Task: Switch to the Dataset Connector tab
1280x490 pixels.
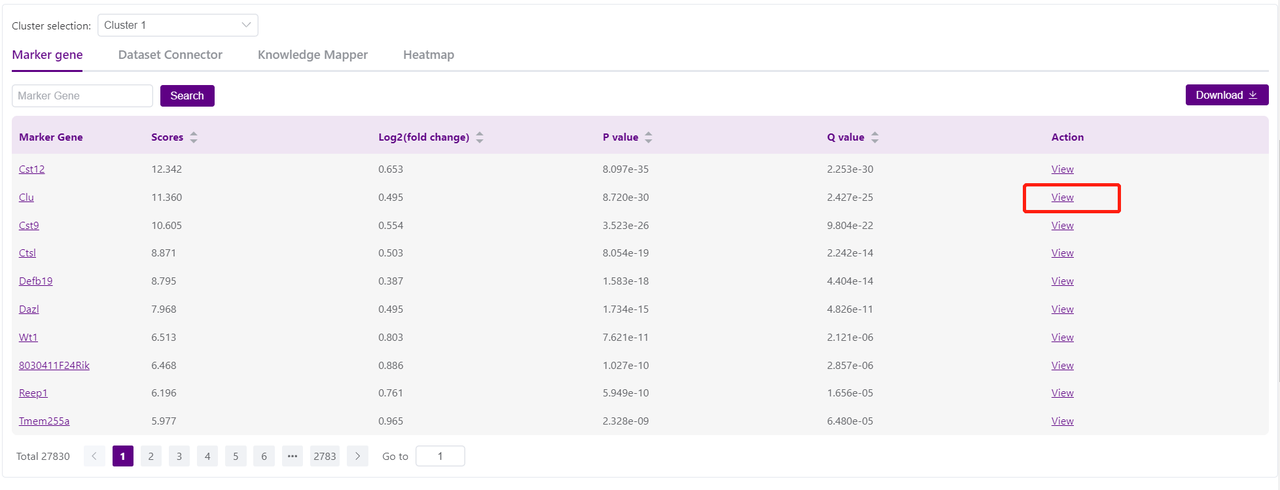Action: pos(170,55)
